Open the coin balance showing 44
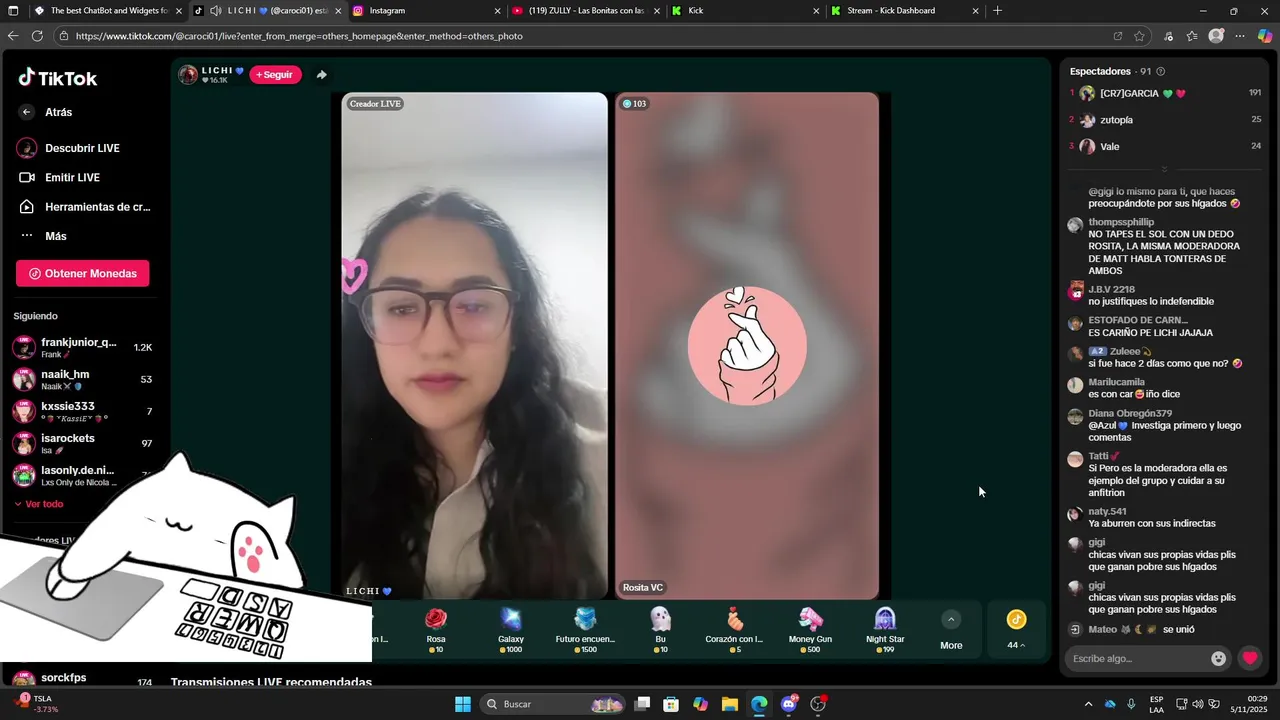The image size is (1280, 720). (1016, 630)
